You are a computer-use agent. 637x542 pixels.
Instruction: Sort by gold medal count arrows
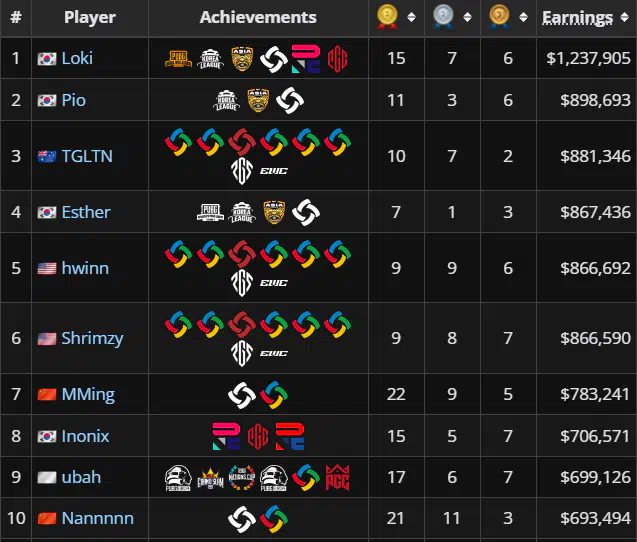point(411,17)
